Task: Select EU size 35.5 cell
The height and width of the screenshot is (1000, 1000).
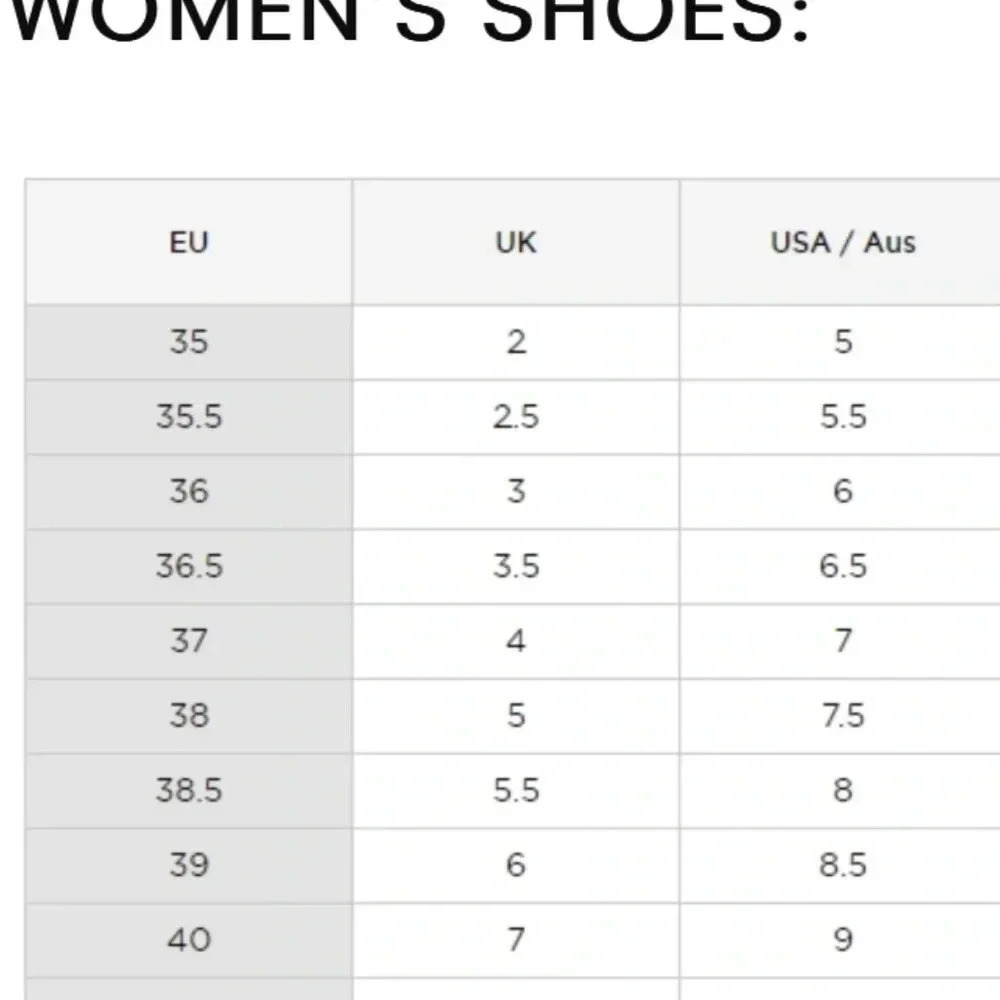Action: click(189, 417)
